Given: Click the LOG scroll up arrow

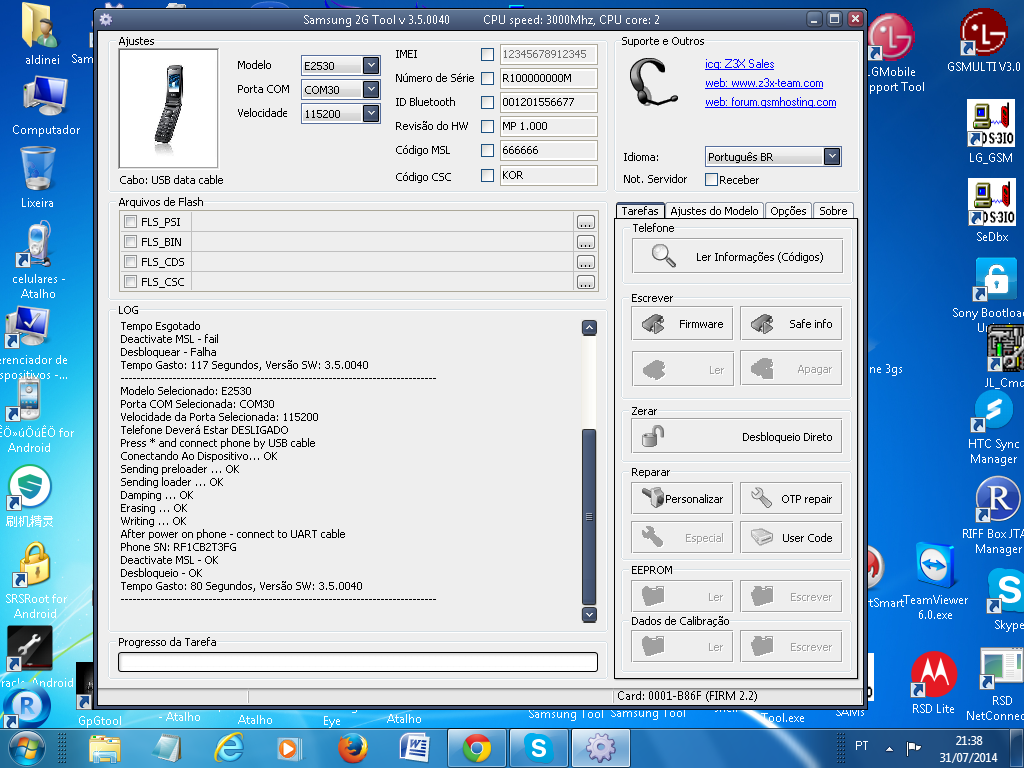Looking at the screenshot, I should (589, 328).
